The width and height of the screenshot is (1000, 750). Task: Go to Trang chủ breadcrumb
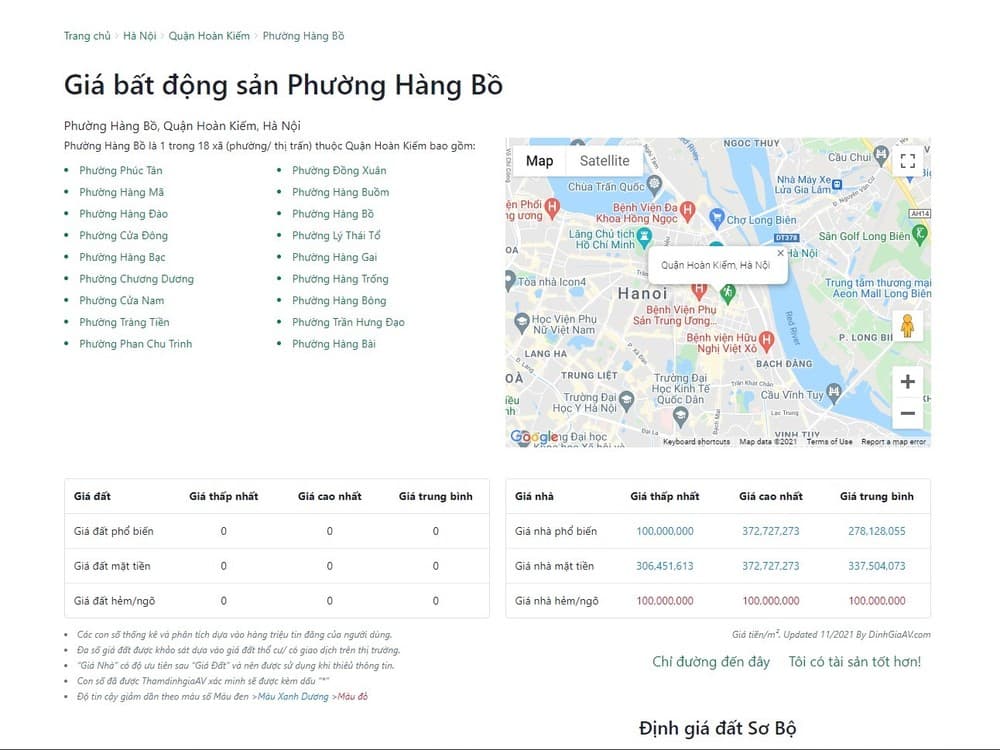click(87, 36)
